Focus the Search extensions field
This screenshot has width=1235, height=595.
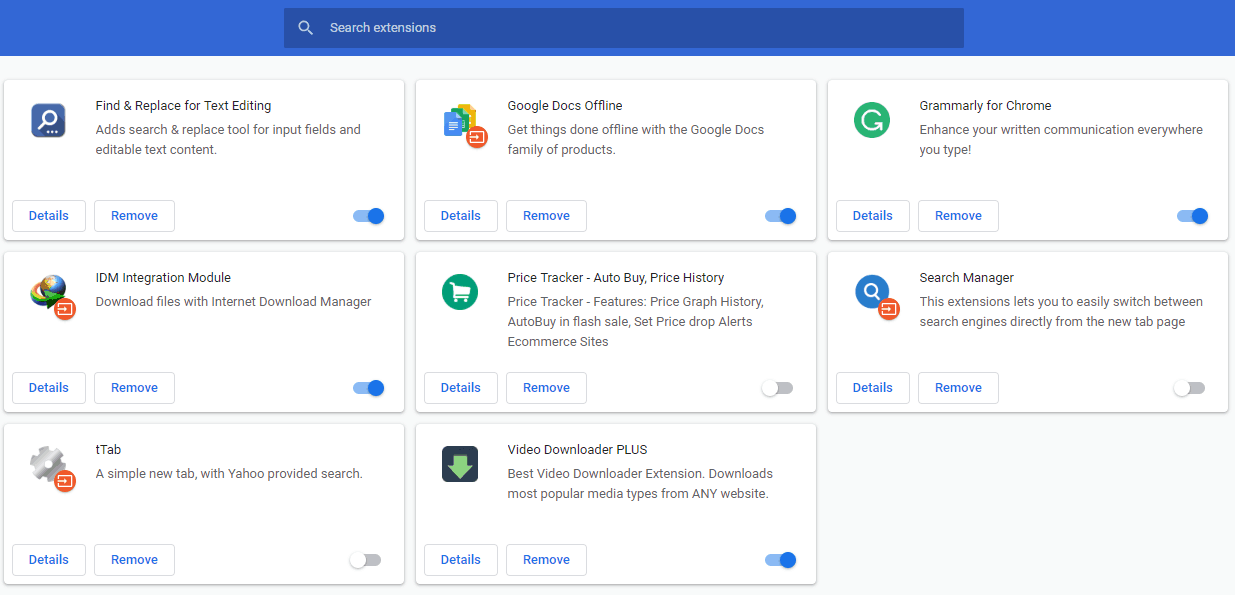(624, 28)
